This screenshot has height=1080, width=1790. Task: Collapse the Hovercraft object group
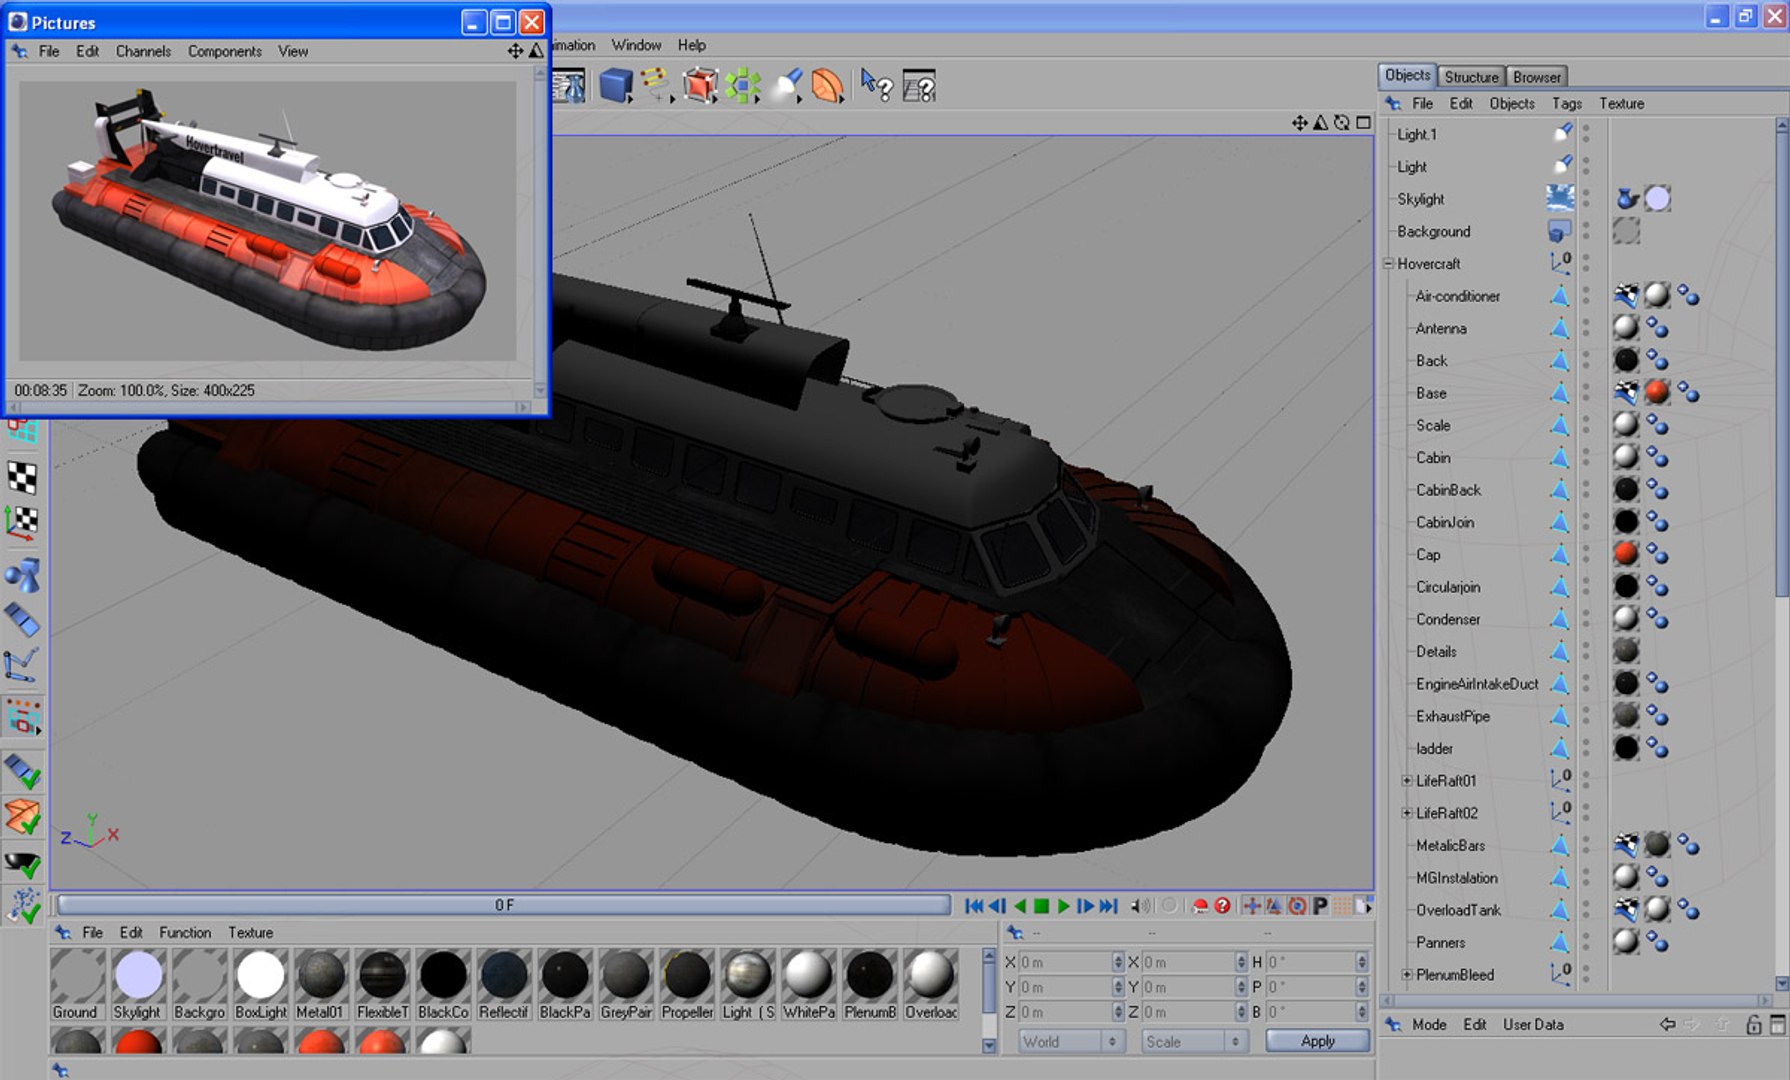[1388, 264]
